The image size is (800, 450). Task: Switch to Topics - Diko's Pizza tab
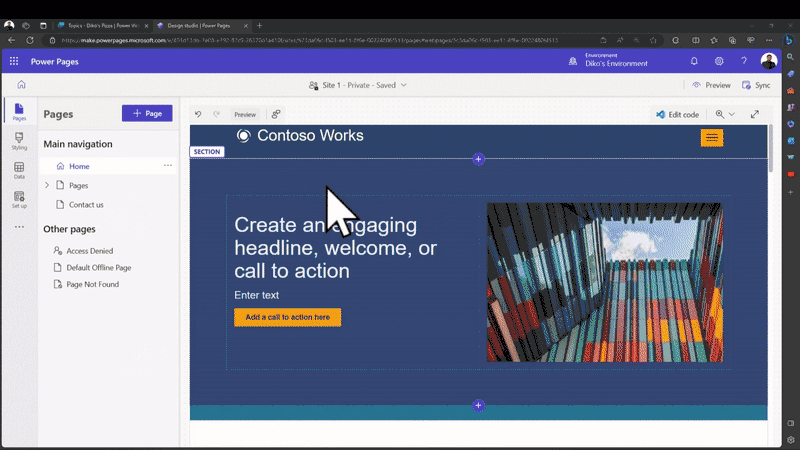(x=103, y=26)
